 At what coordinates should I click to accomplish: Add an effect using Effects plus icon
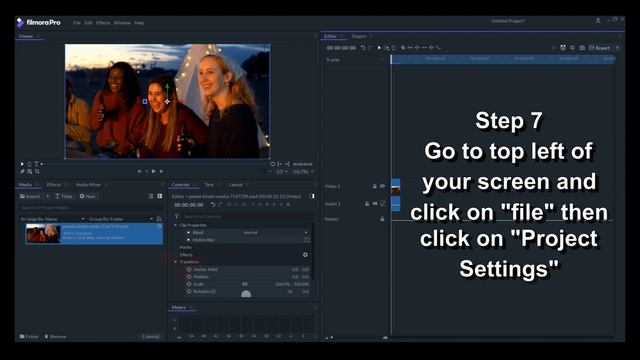coord(305,255)
